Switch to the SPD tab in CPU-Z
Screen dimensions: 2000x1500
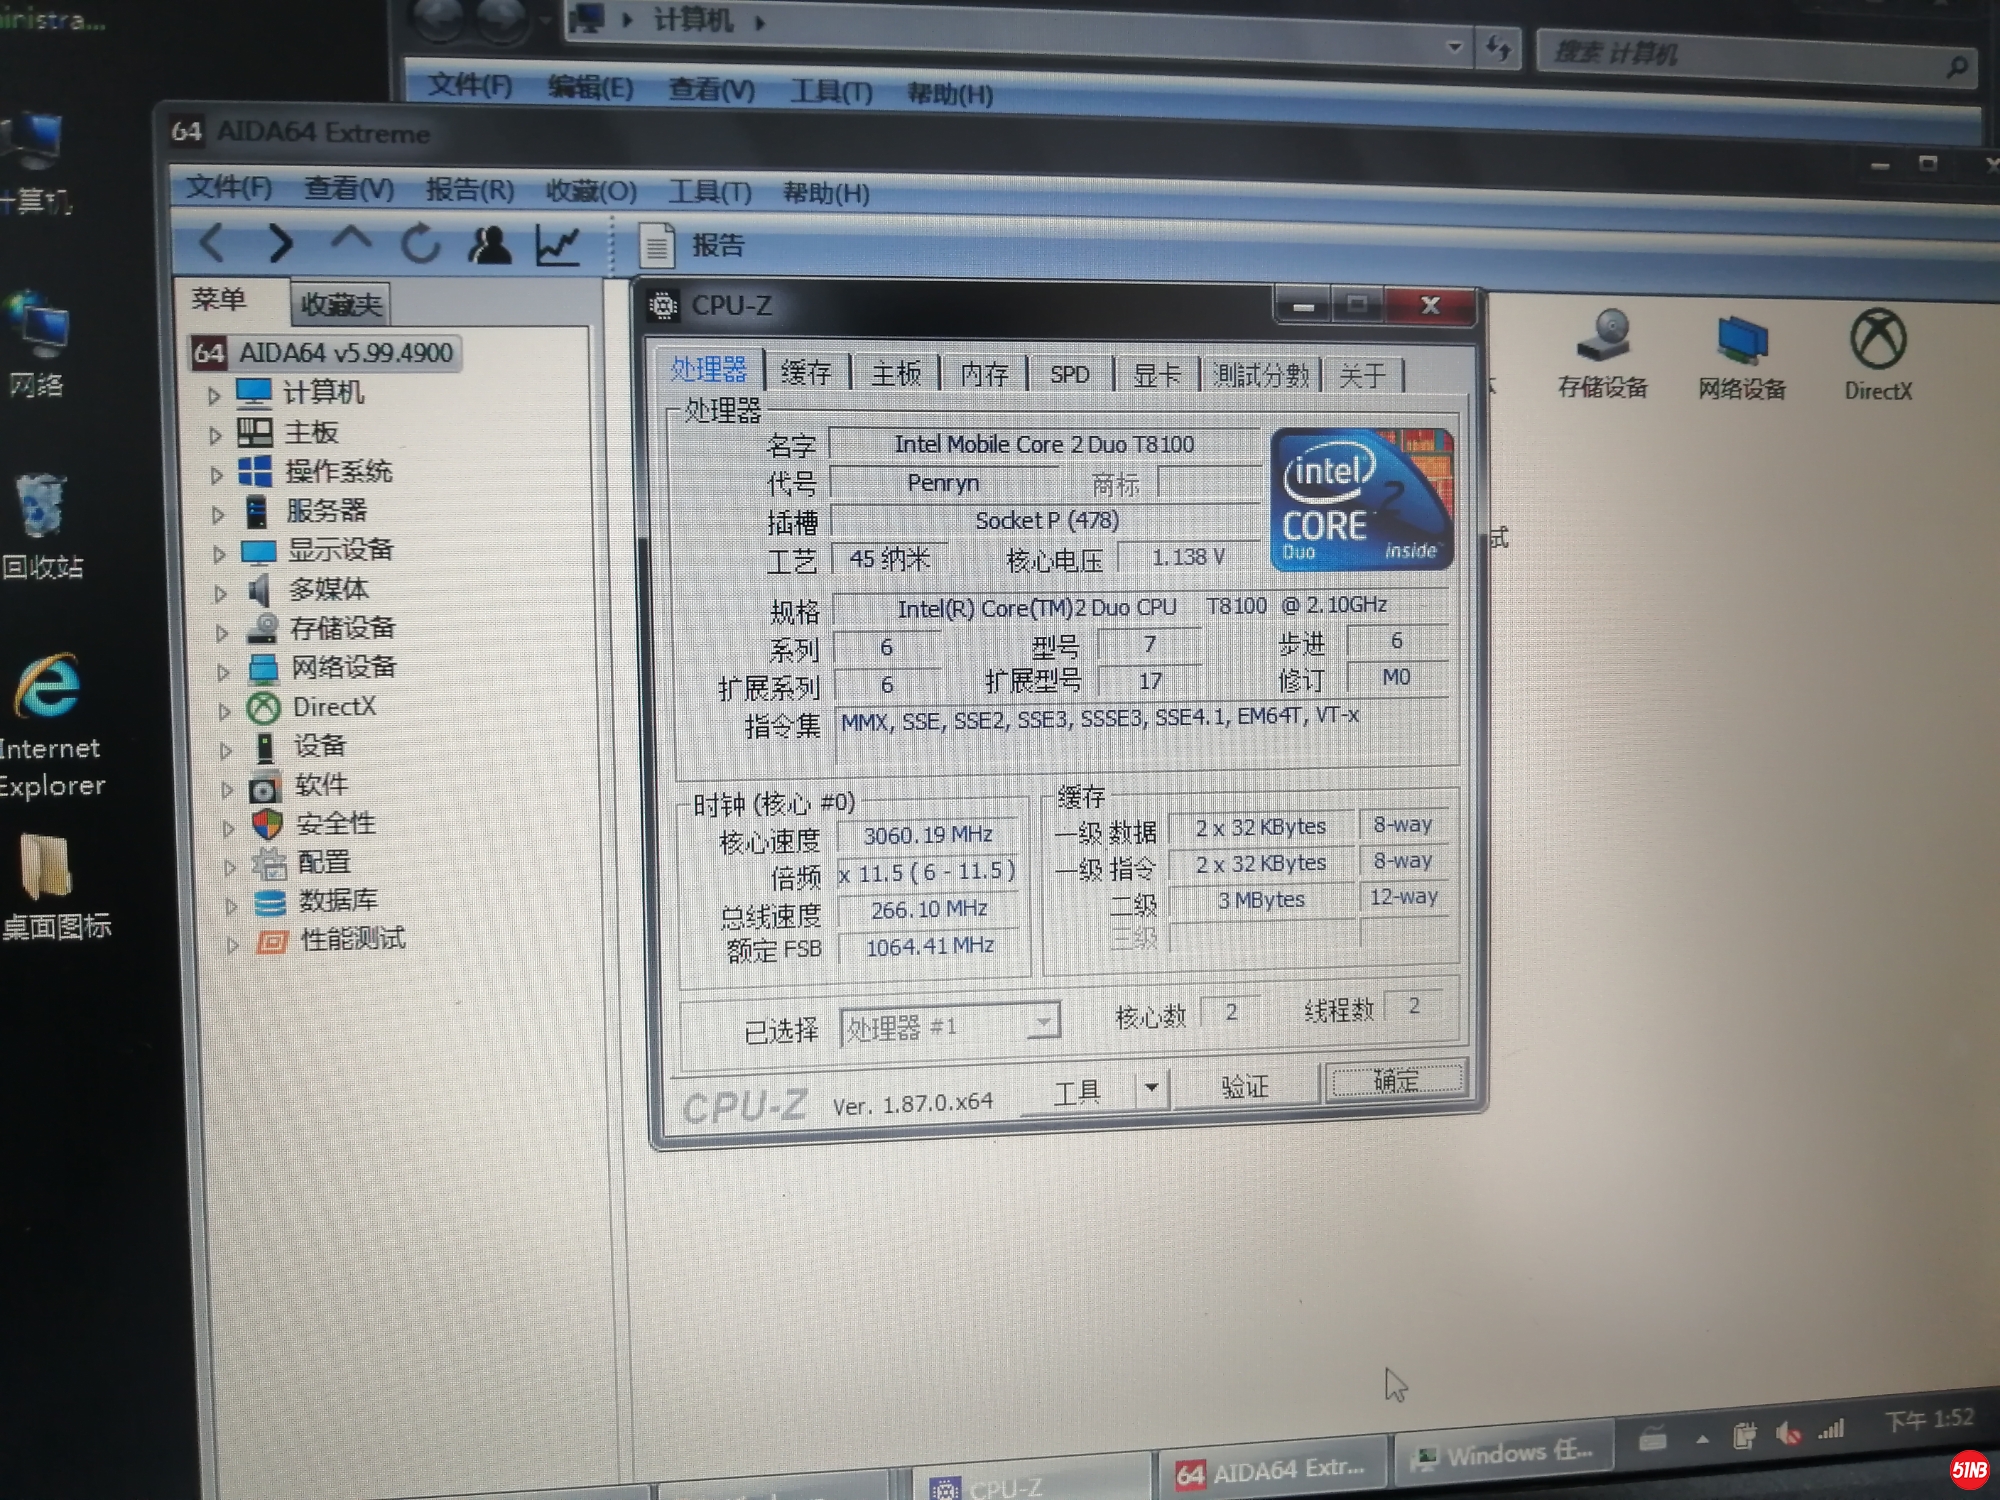coord(1069,375)
